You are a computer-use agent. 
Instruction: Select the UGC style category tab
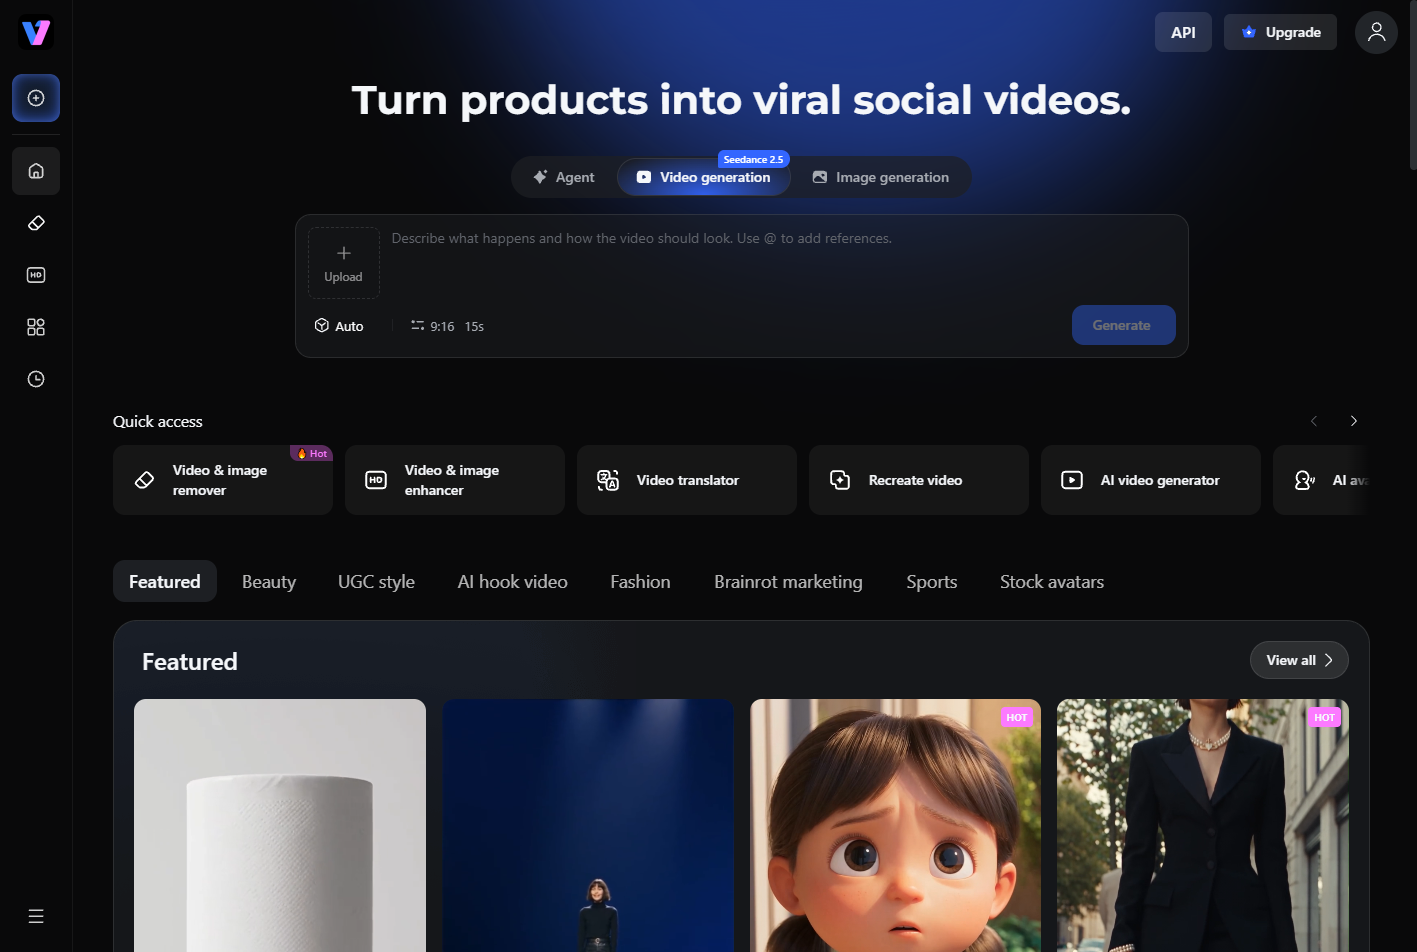click(376, 581)
